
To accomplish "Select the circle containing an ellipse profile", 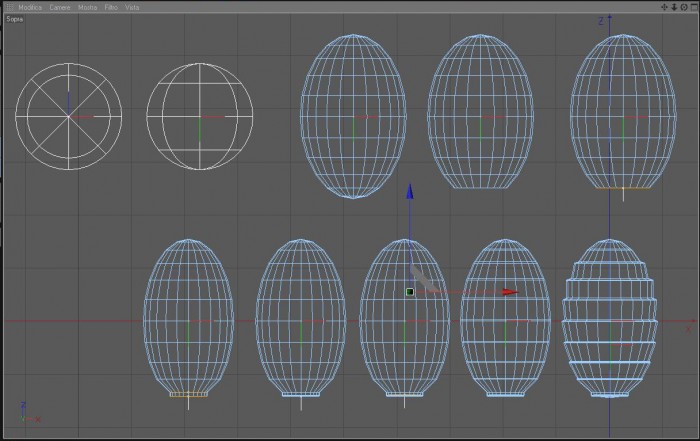I will 200,116.
